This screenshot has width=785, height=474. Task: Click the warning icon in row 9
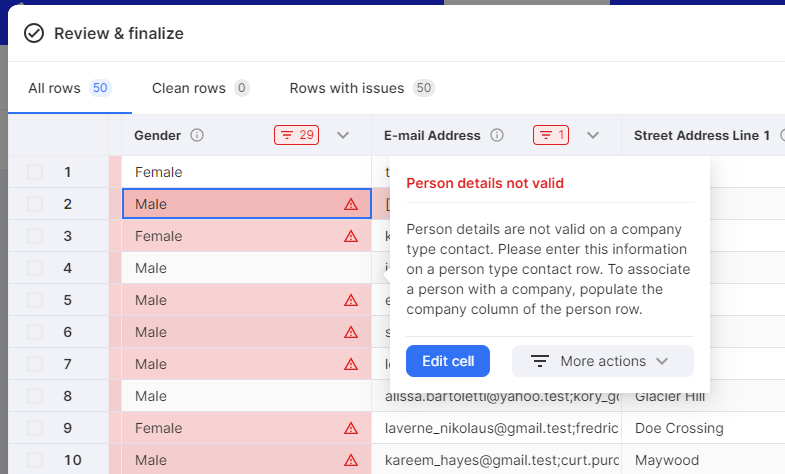pyautogui.click(x=351, y=428)
